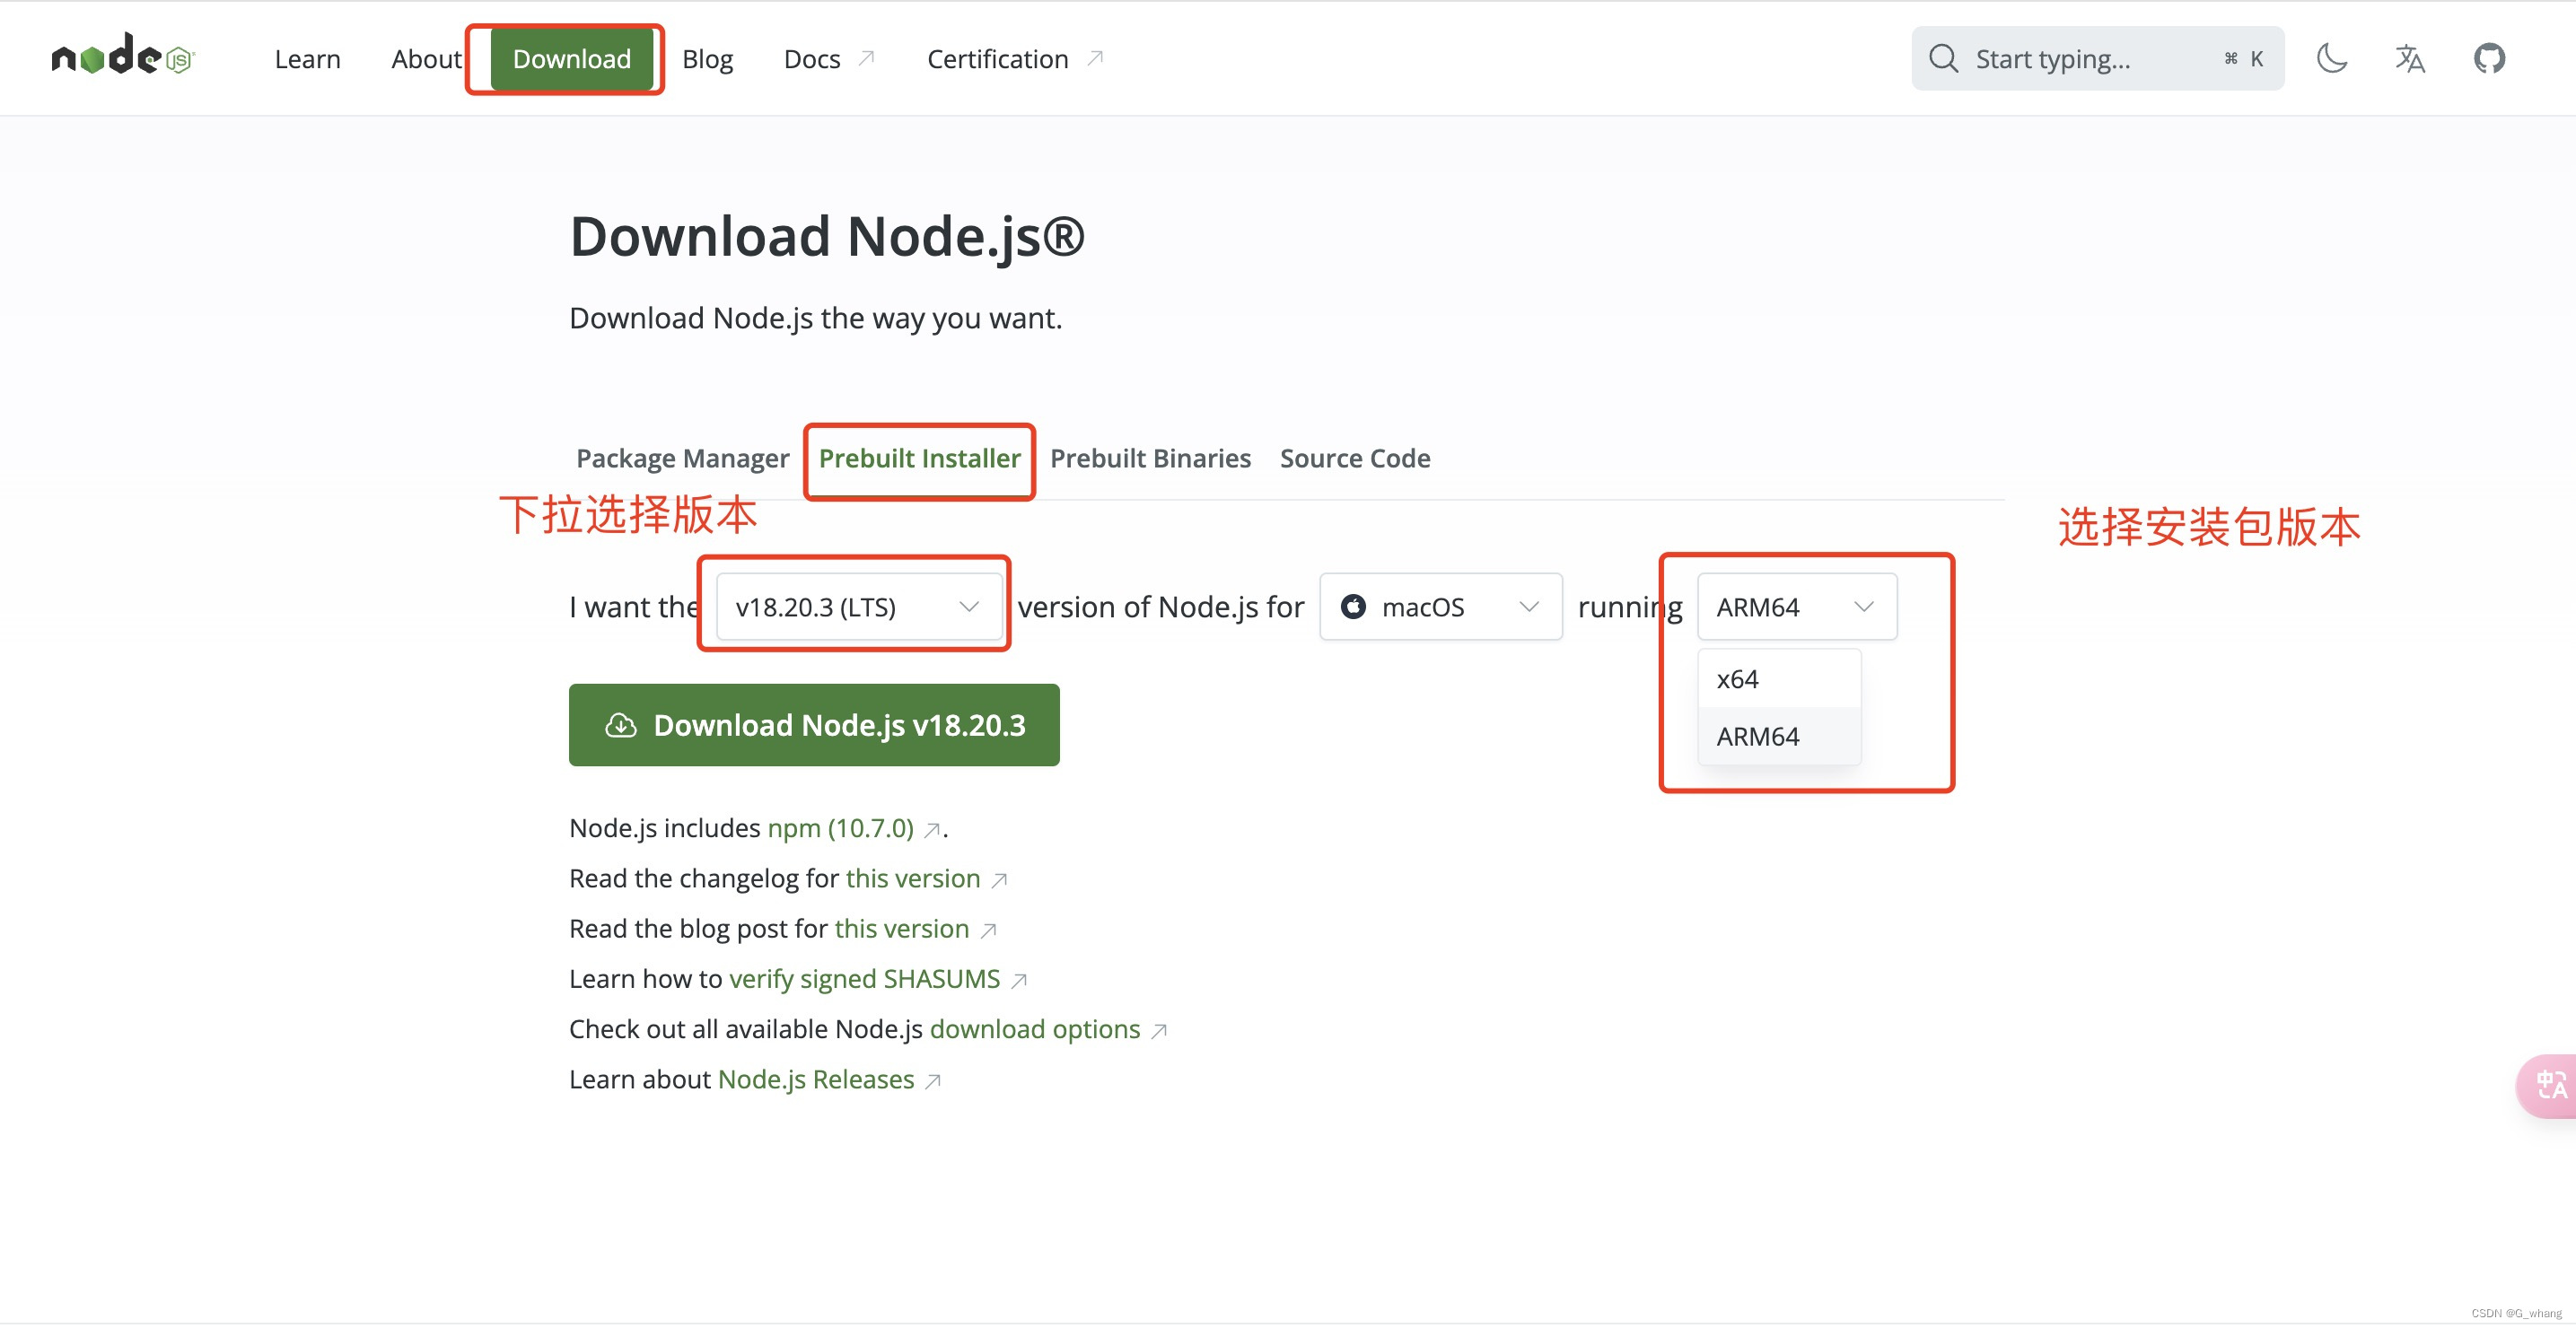Switch to Package Manager tab
This screenshot has width=2576, height=1328.
tap(681, 458)
